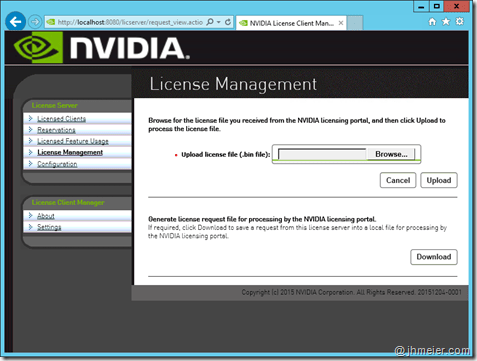Open browser Tools gear icon
477x361 pixels.
coord(460,22)
